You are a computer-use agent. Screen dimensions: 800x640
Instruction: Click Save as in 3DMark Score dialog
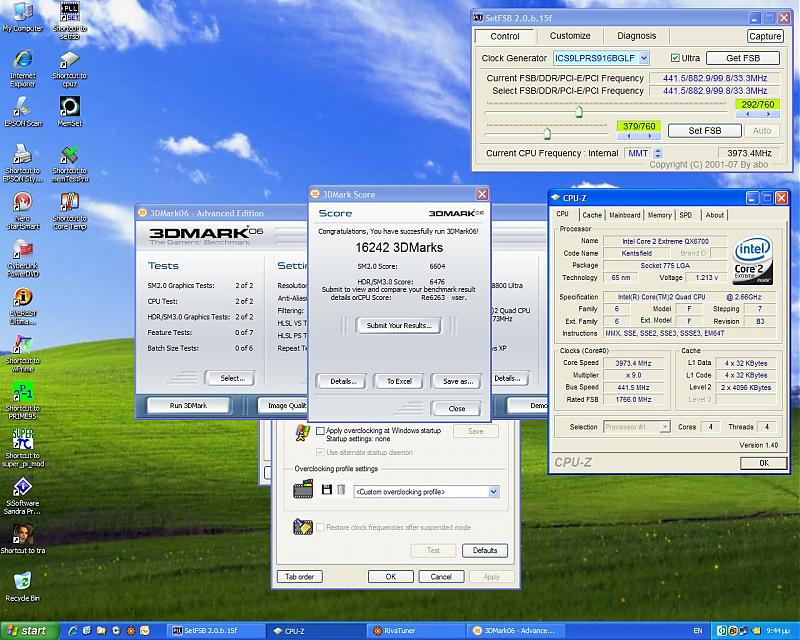tap(458, 381)
